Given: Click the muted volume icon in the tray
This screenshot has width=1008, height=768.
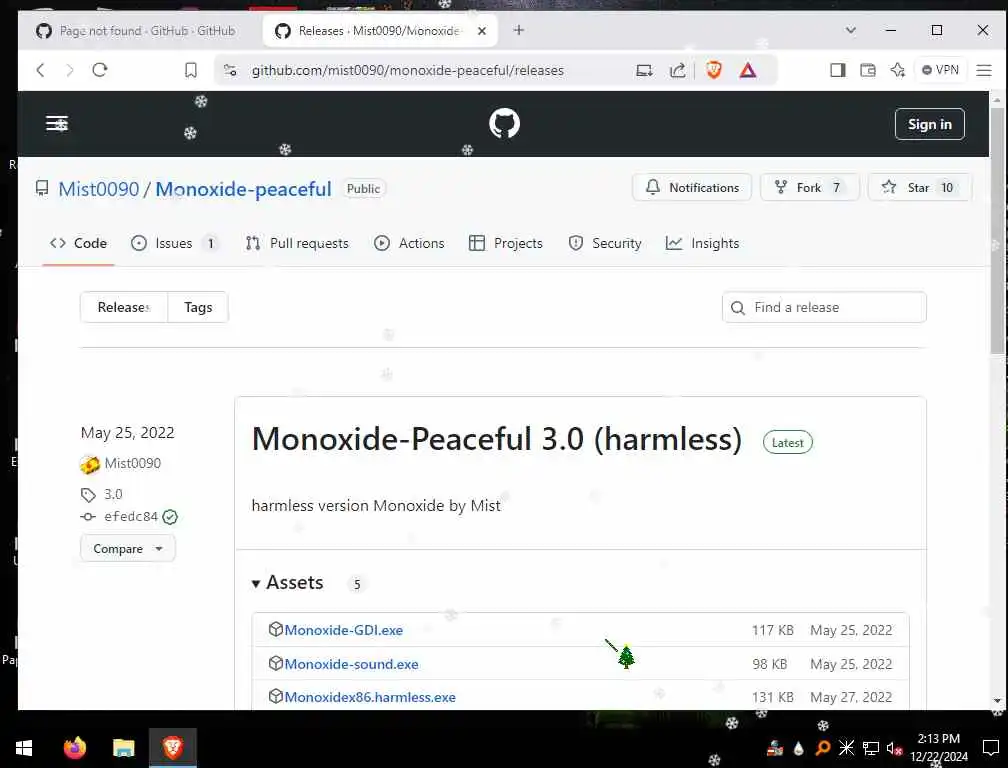Looking at the screenshot, I should 894,748.
